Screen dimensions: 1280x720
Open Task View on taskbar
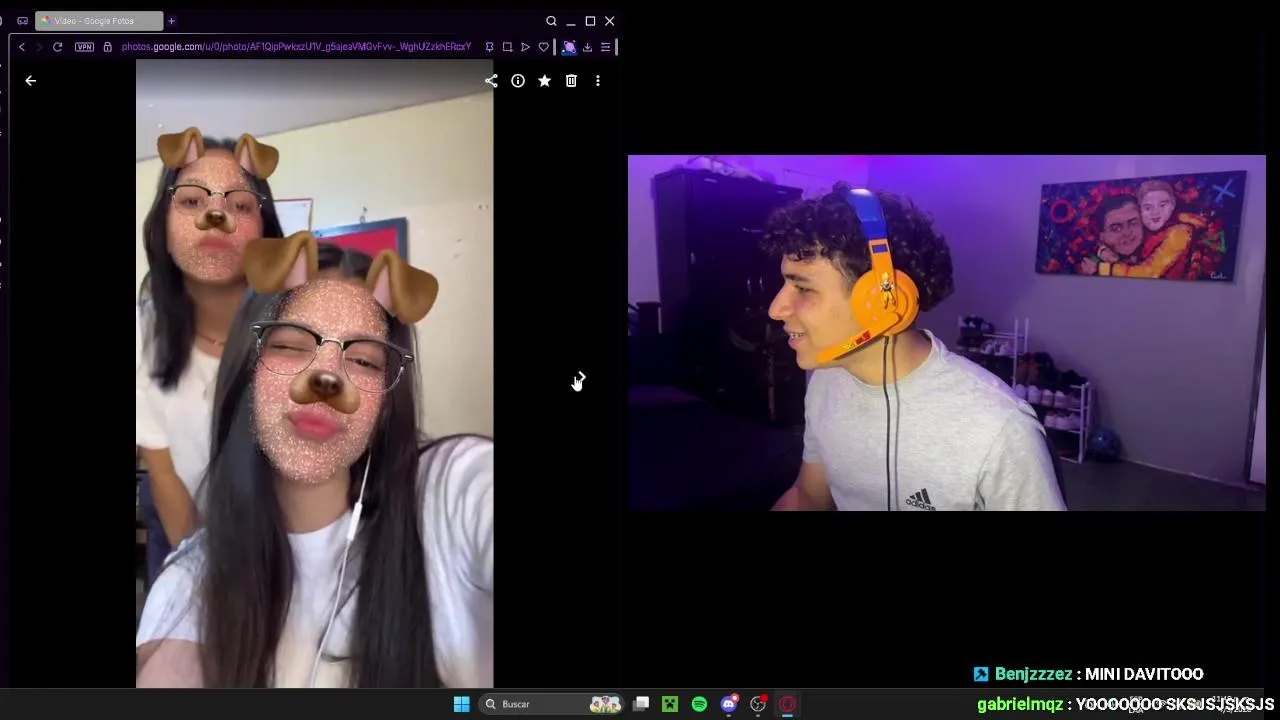point(641,704)
